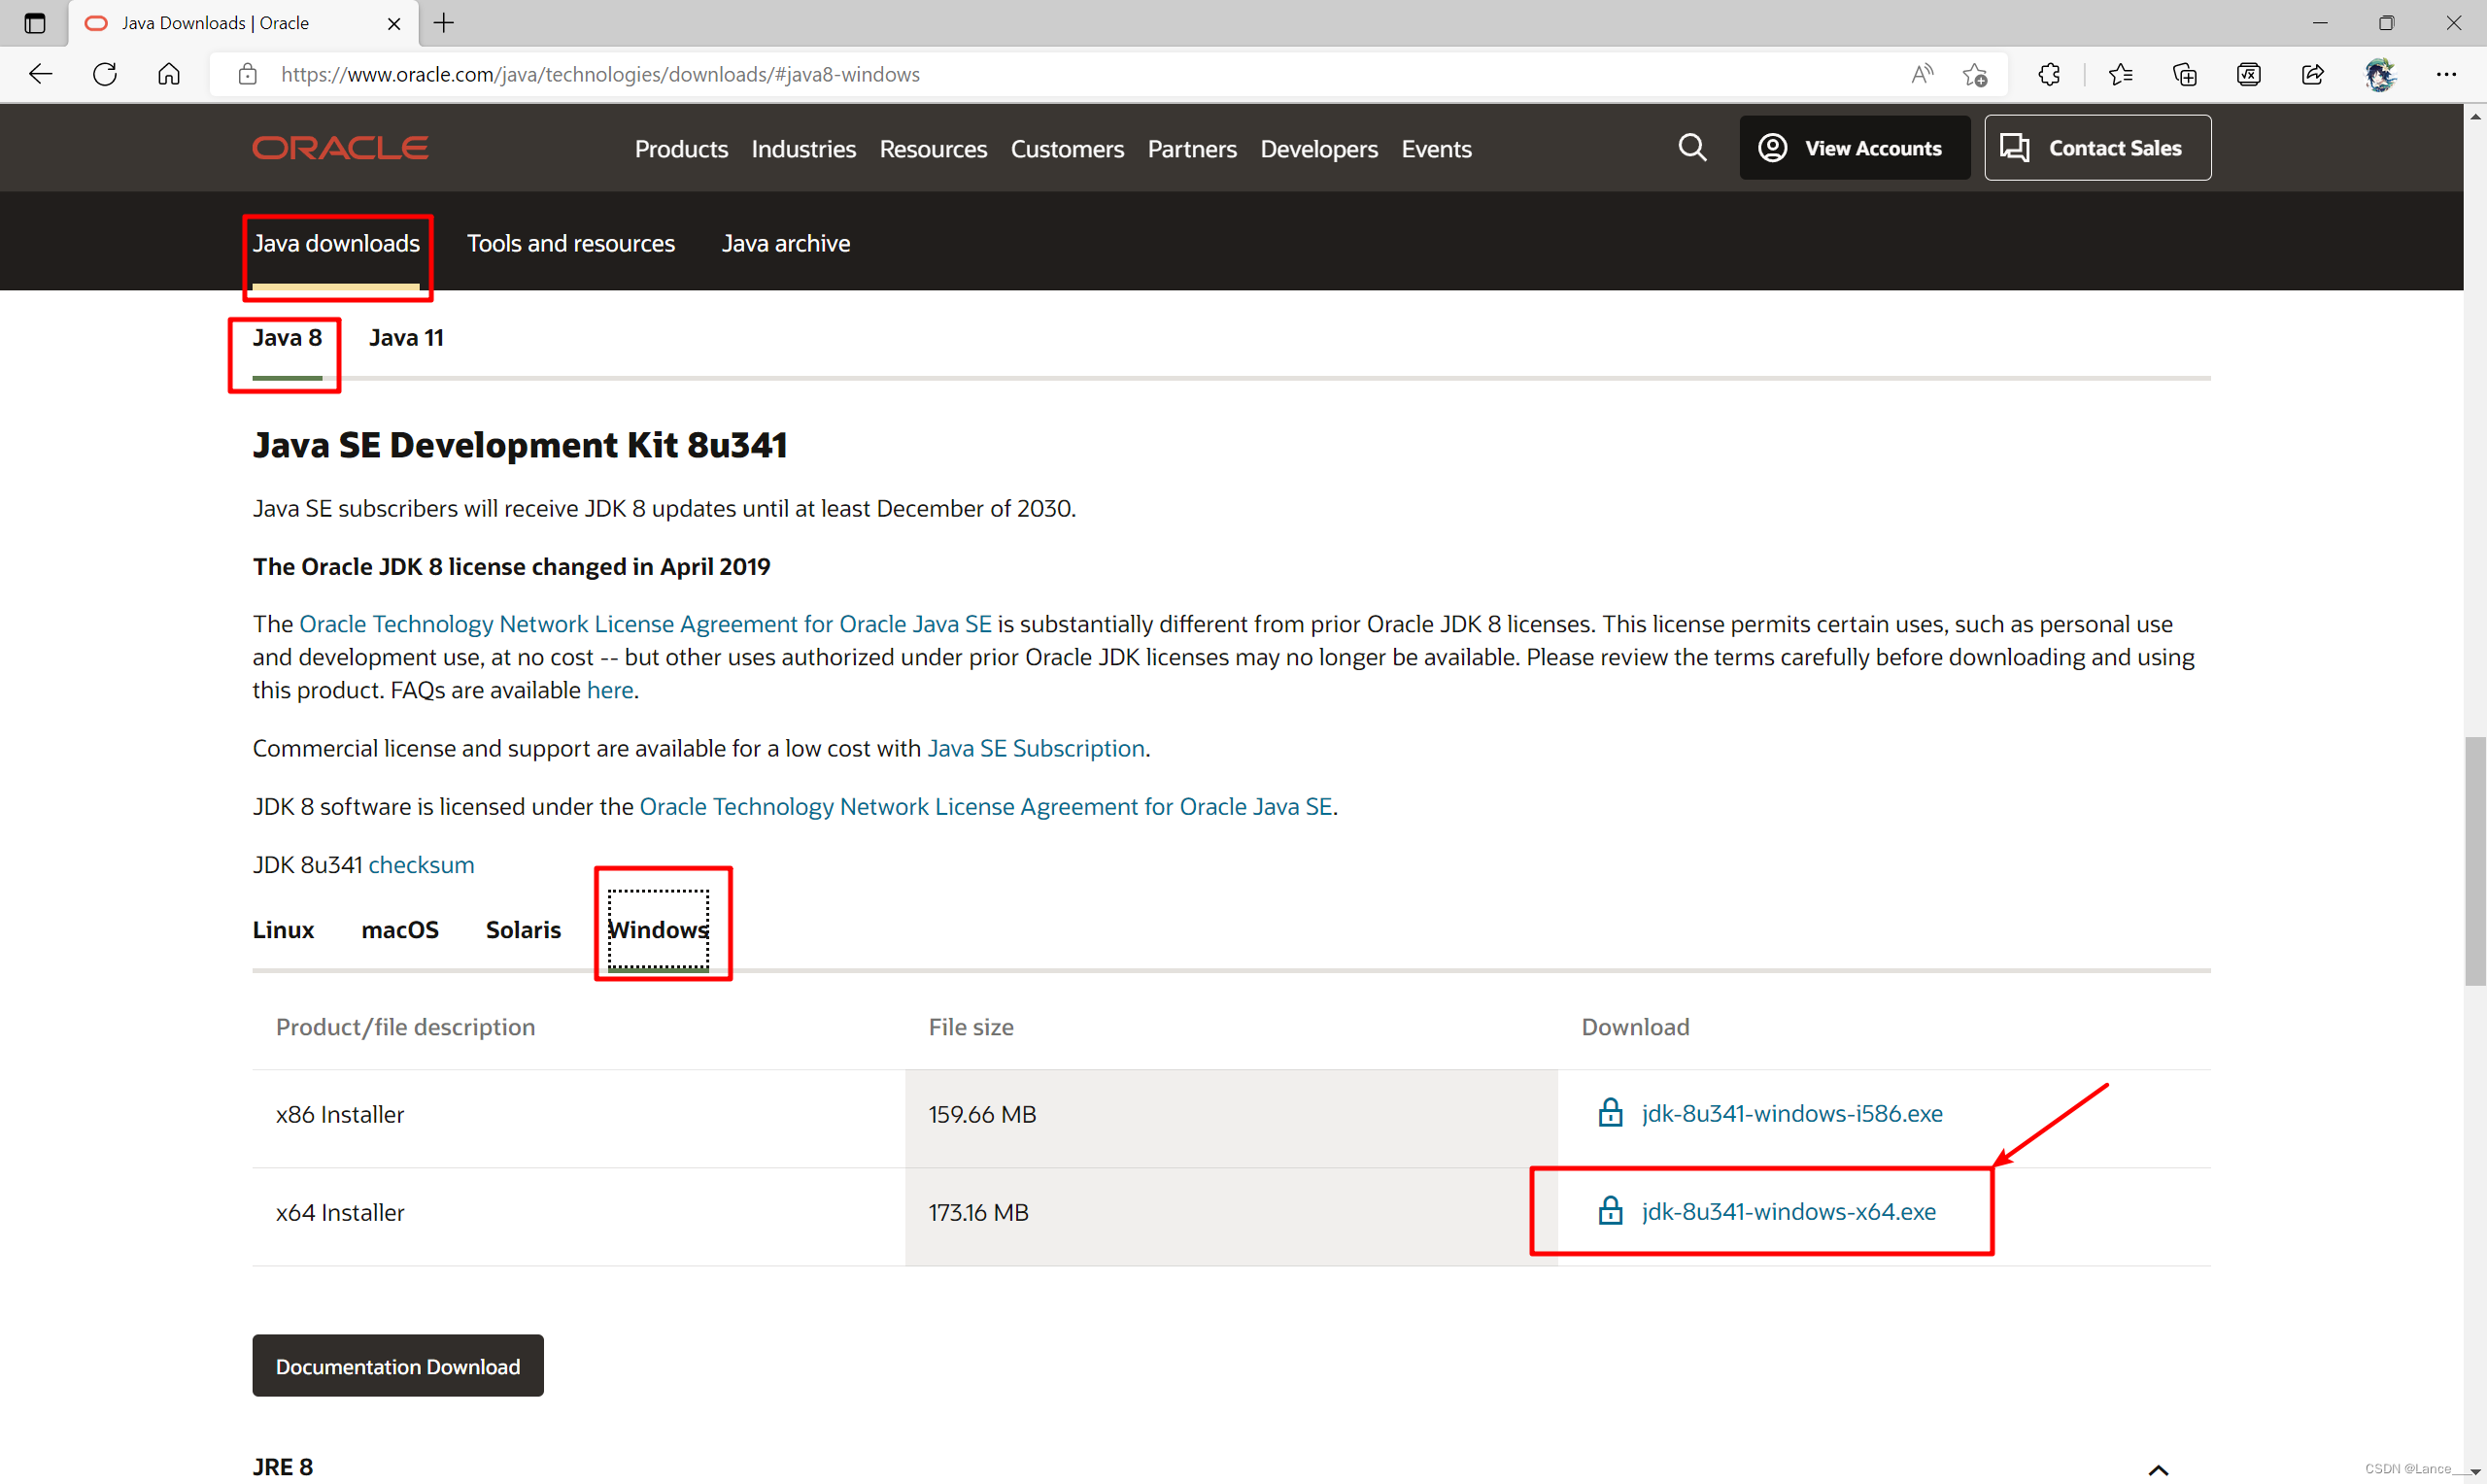Image resolution: width=2487 pixels, height=1484 pixels.
Task: Open the browser extensions menu
Action: coord(2049,74)
